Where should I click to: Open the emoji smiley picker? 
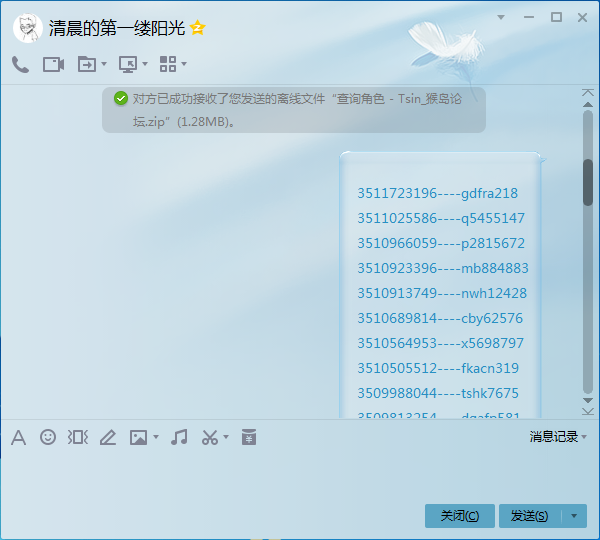[48, 437]
